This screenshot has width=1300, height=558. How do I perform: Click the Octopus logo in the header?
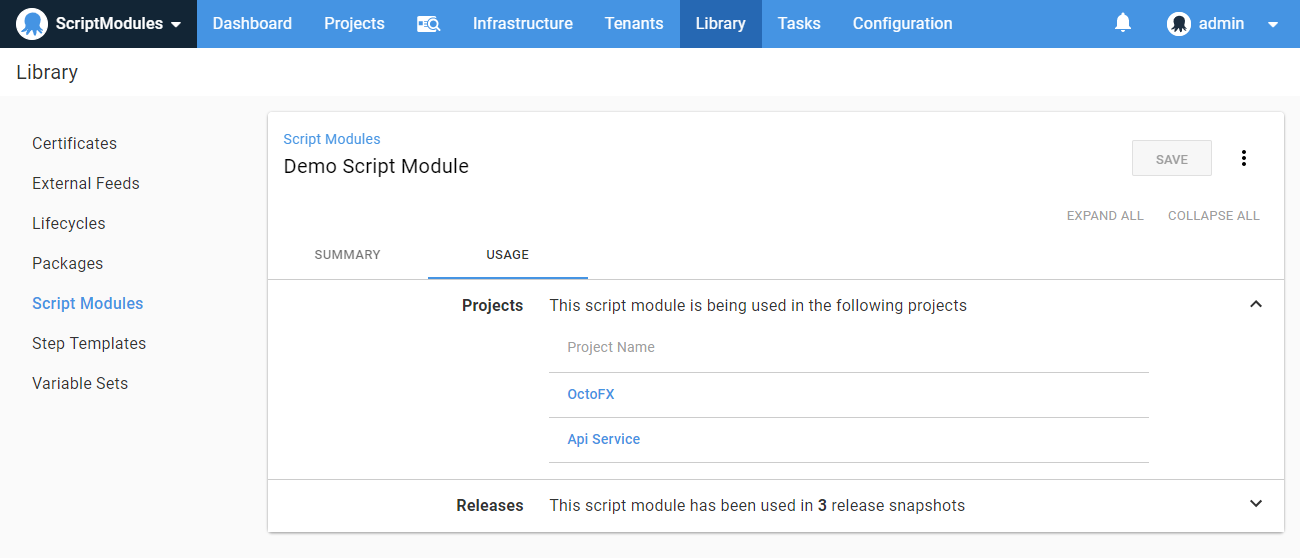tap(32, 24)
